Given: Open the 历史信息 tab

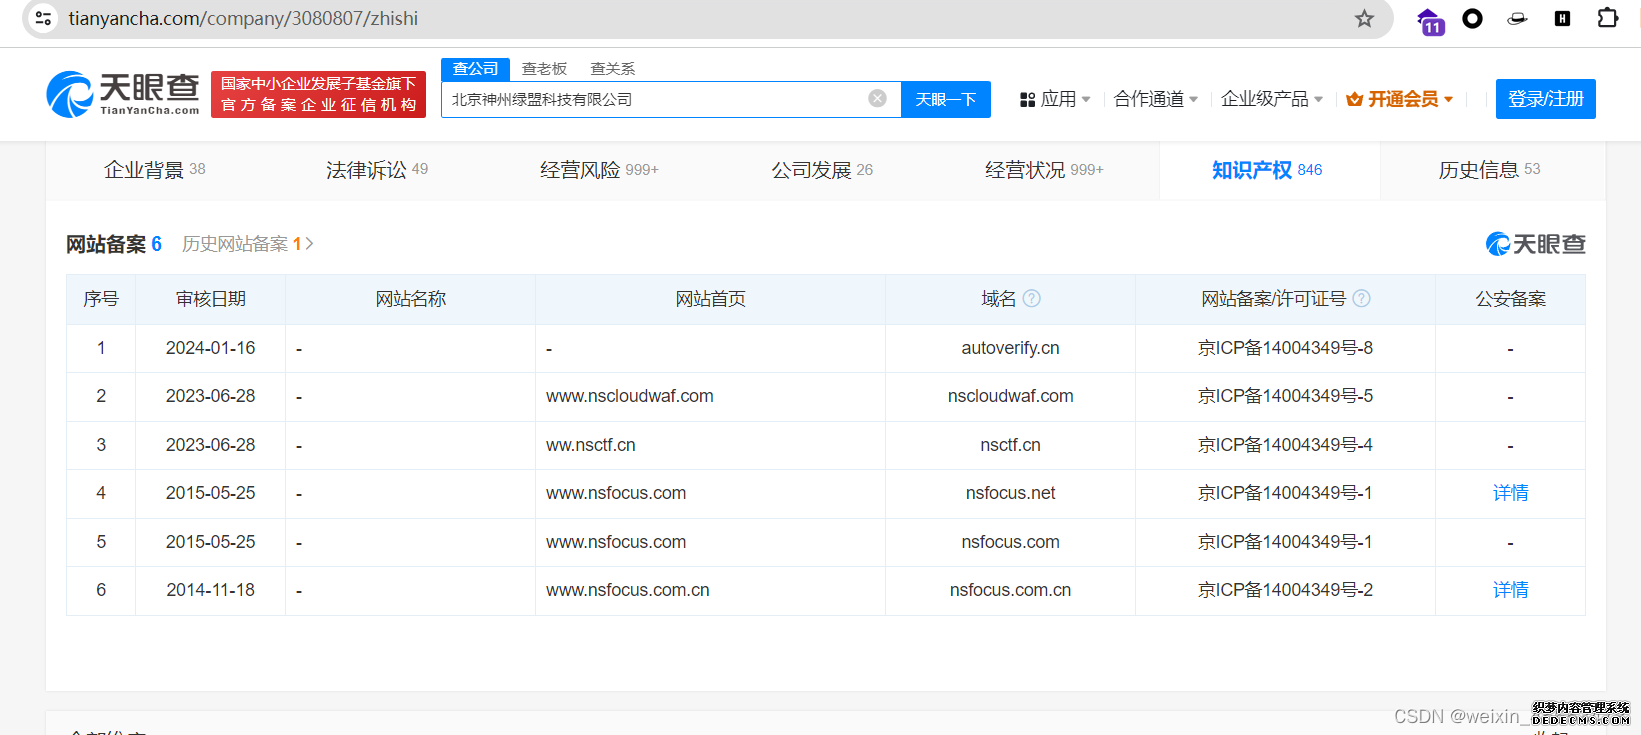Looking at the screenshot, I should (x=1488, y=170).
